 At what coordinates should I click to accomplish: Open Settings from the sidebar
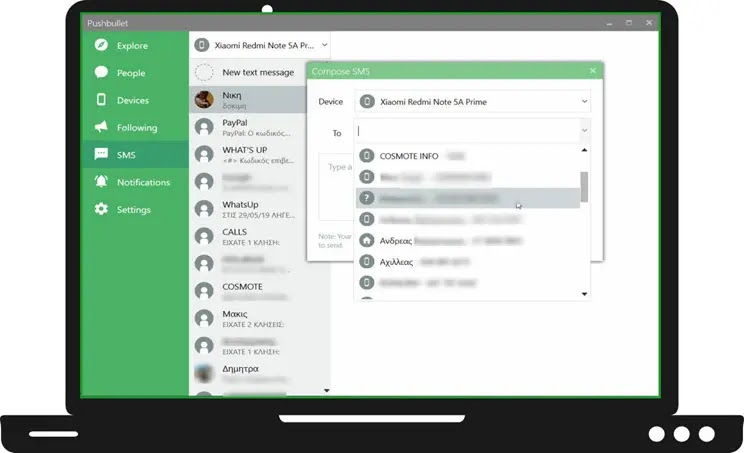pos(135,209)
